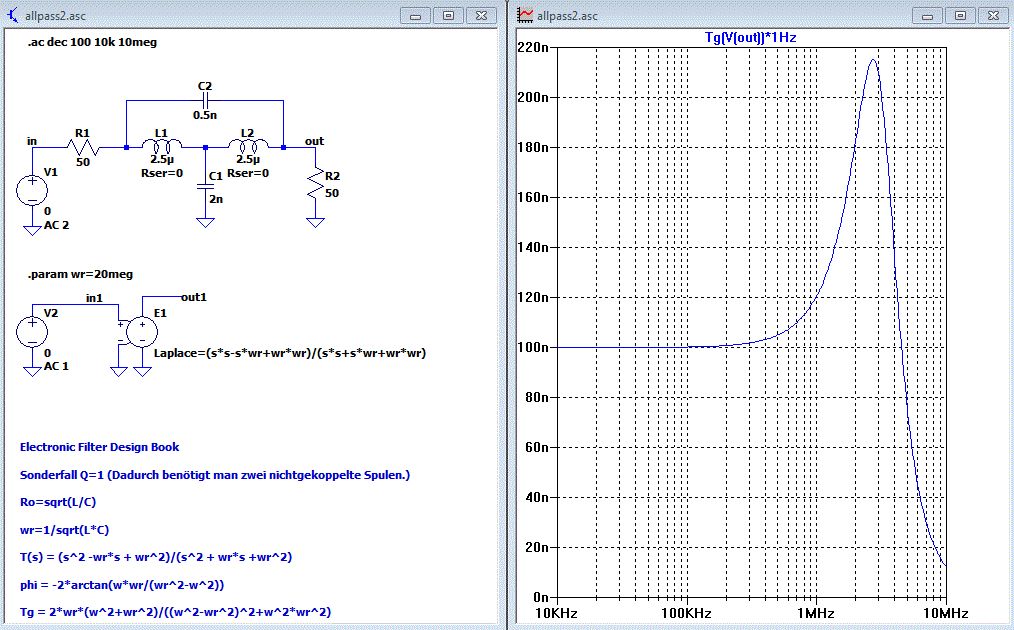Screen dimensions: 1014x630
Task: Maximize the waveform plot window
Action: click(959, 15)
